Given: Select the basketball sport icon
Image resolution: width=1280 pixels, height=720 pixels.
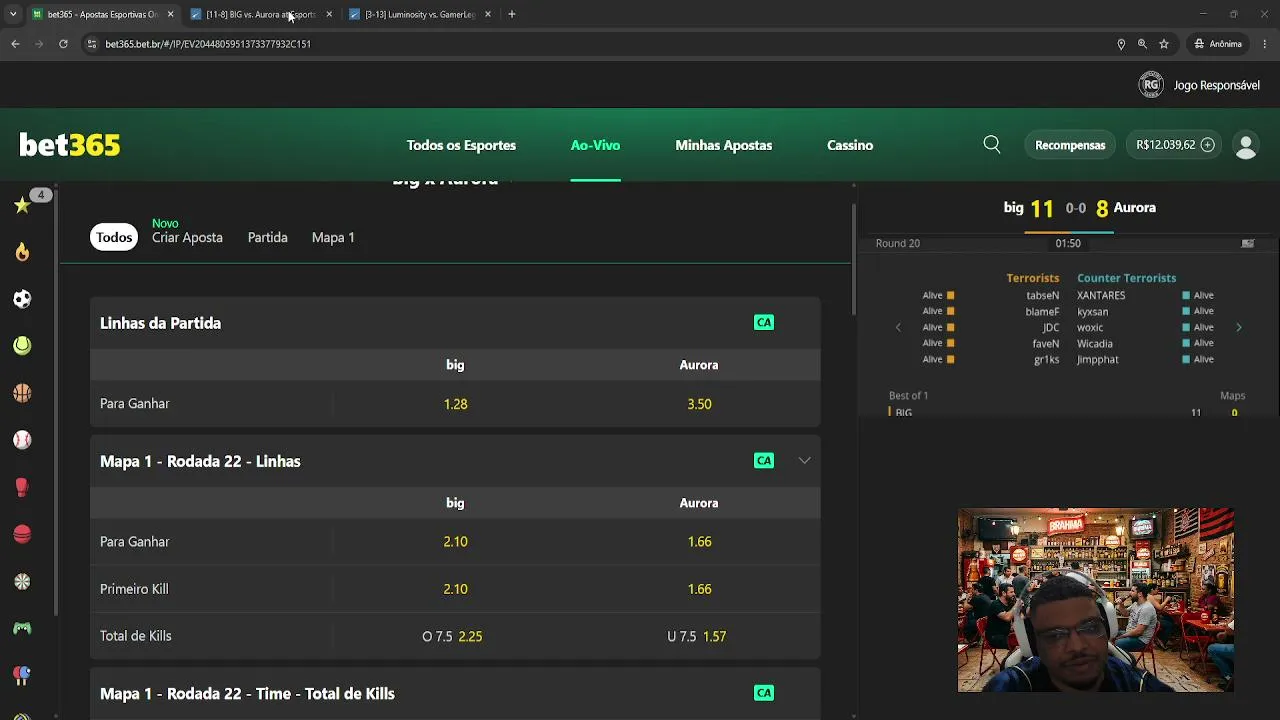Looking at the screenshot, I should (x=22, y=393).
